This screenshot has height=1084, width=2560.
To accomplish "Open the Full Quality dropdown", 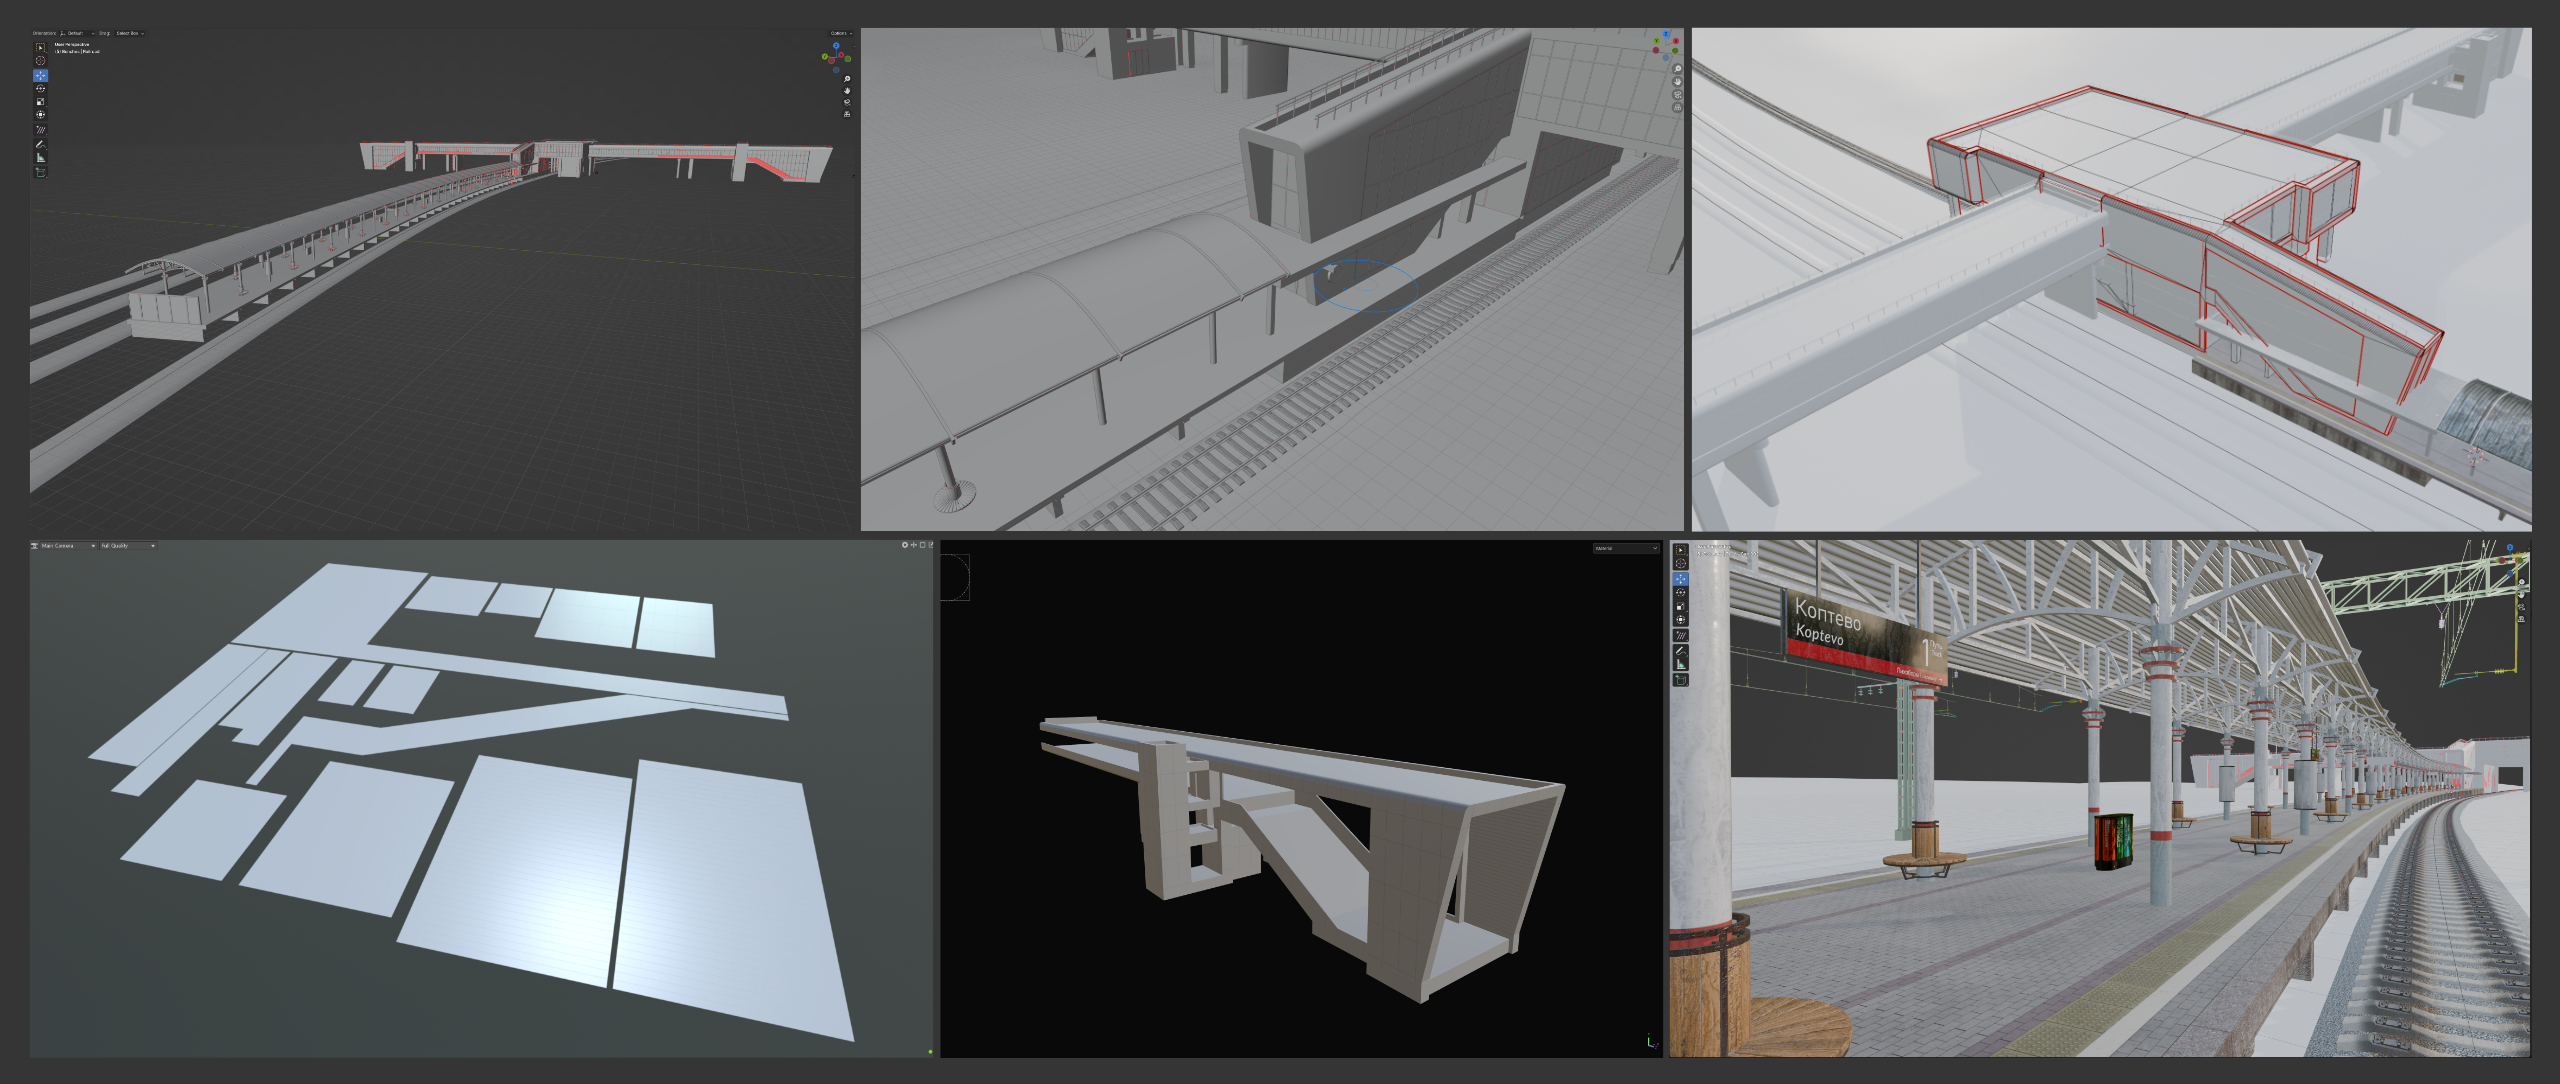I will pyautogui.click(x=128, y=546).
